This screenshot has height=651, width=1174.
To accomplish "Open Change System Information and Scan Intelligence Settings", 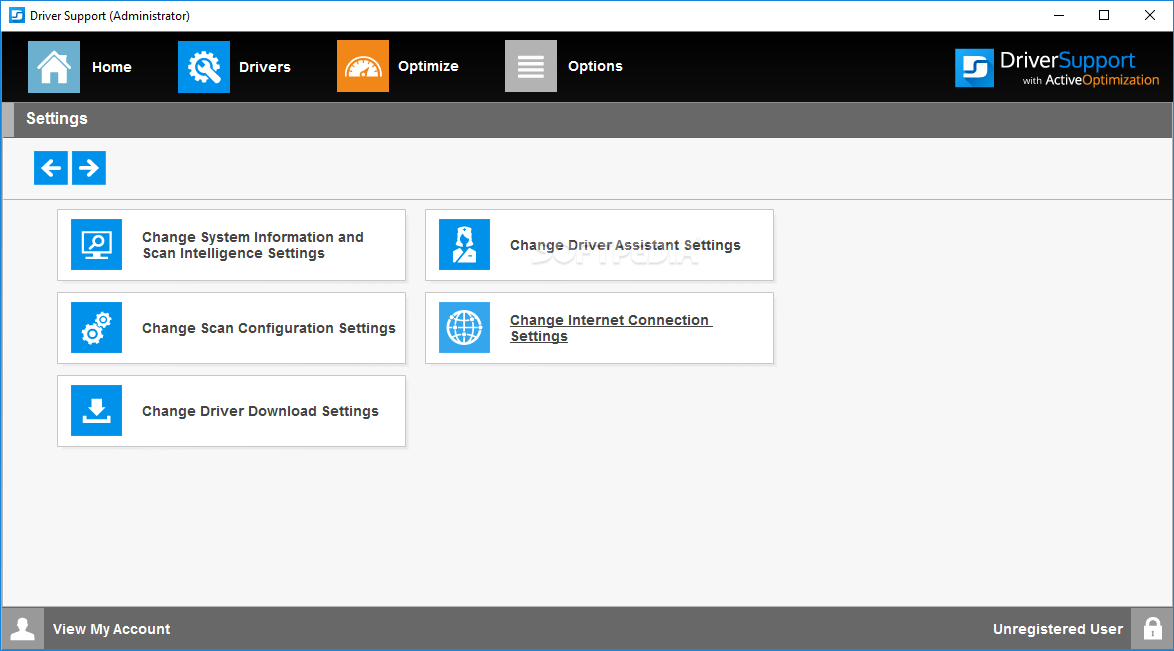I will 231,245.
